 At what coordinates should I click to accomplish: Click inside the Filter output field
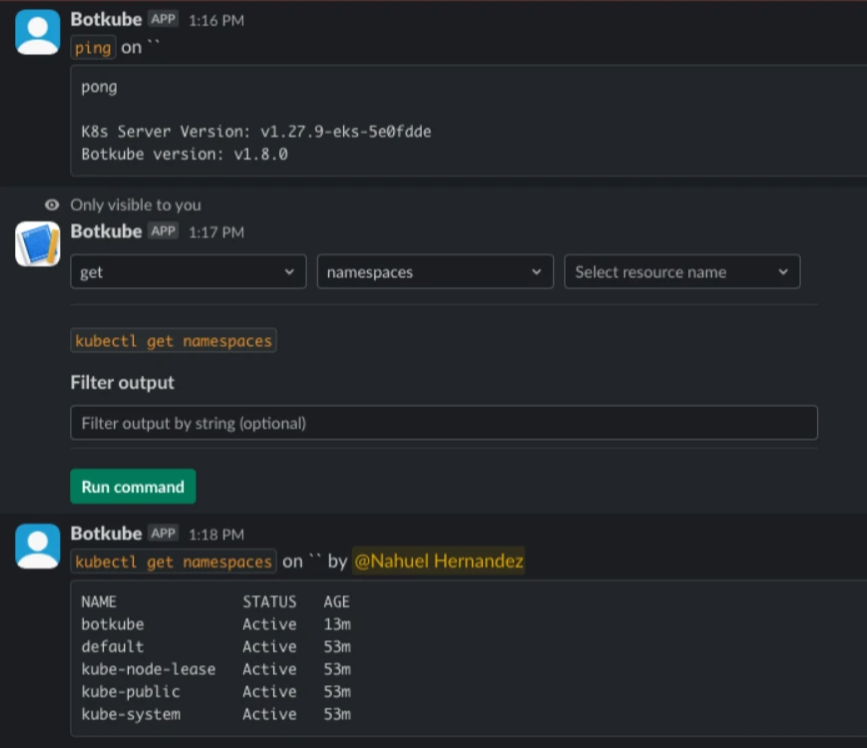[x=443, y=422]
